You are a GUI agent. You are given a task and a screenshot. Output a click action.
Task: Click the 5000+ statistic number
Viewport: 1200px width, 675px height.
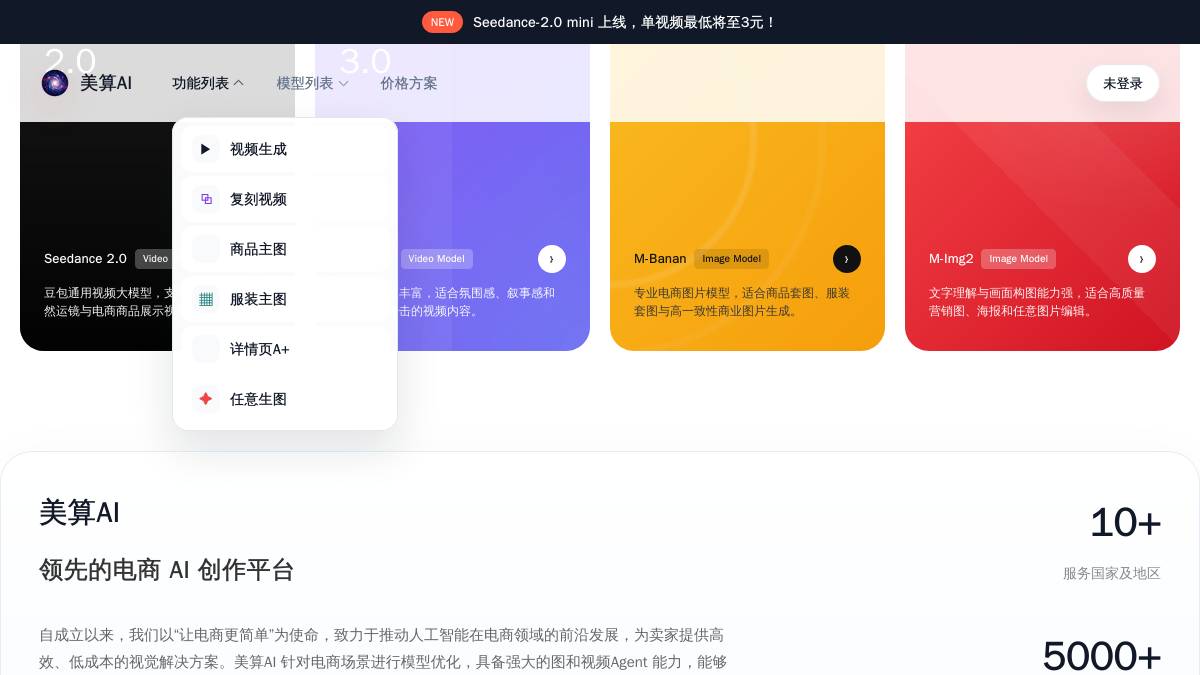pyautogui.click(x=1102, y=656)
